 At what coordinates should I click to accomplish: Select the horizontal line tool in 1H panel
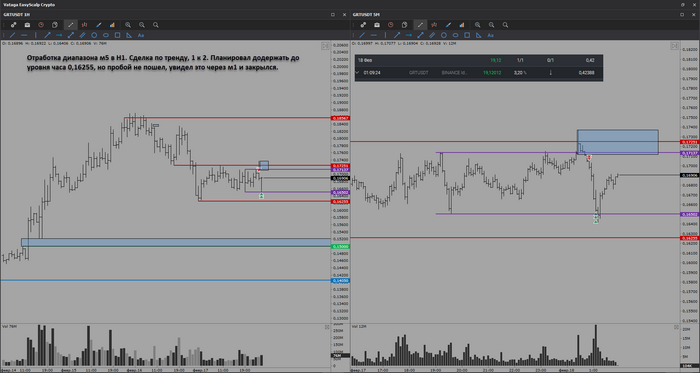24,35
